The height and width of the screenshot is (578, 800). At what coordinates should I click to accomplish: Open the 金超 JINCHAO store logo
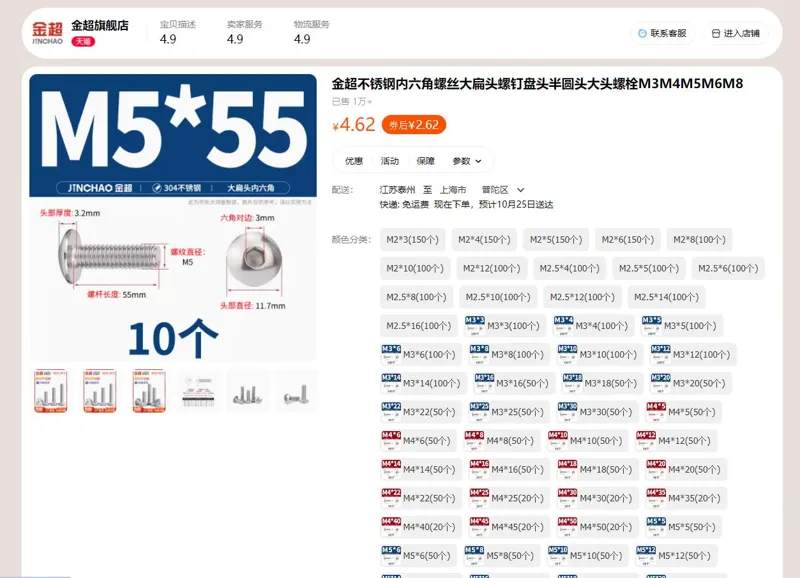click(47, 33)
